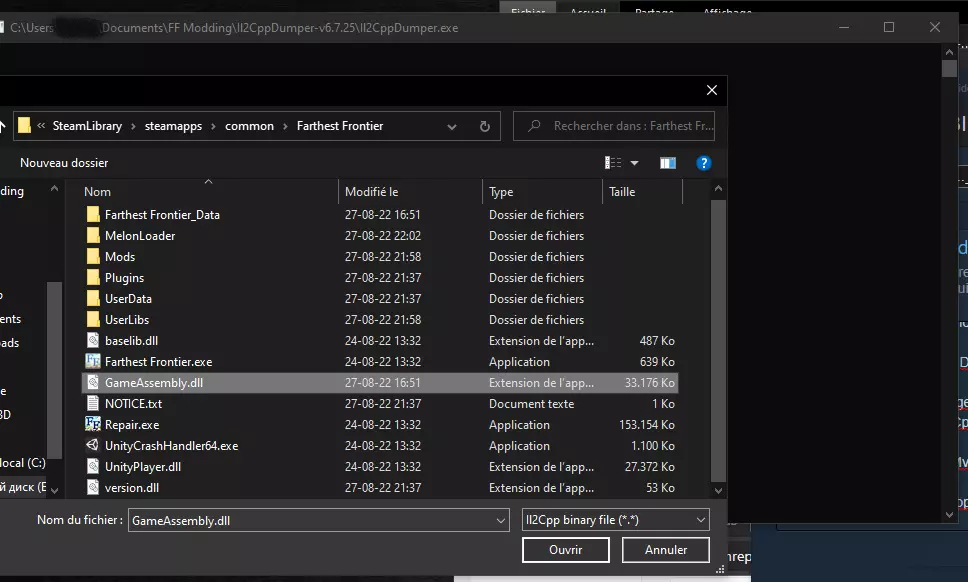This screenshot has width=968, height=582.
Task: Select the Repair.exe icon
Action: point(93,425)
